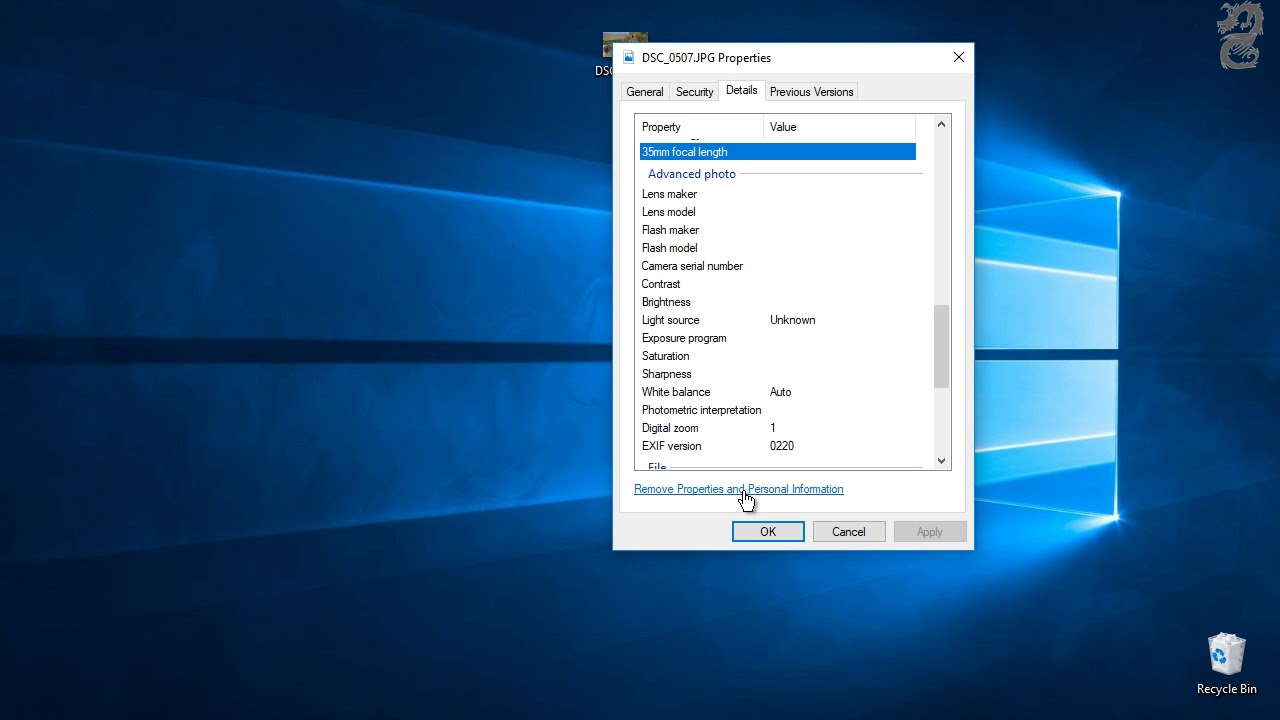
Task: Select the Details tab
Action: click(741, 90)
